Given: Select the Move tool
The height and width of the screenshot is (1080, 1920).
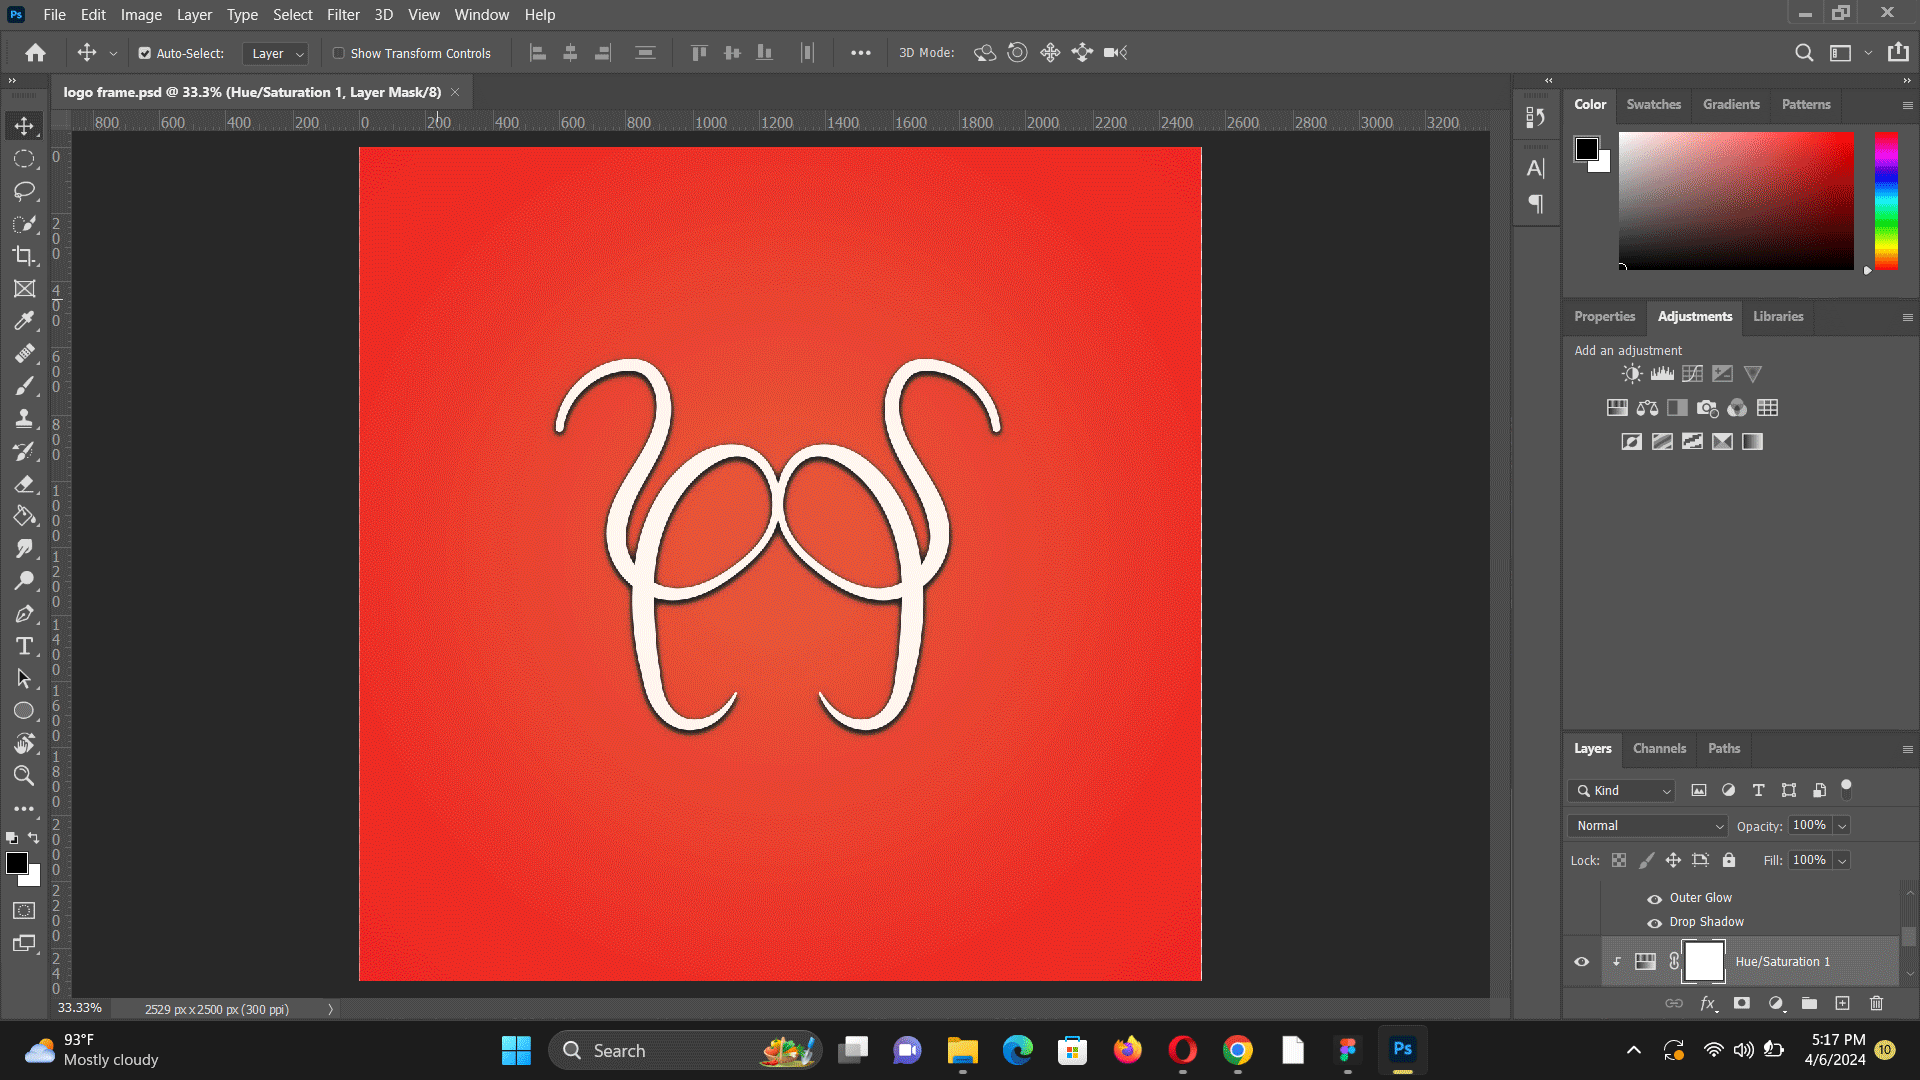Looking at the screenshot, I should (x=24, y=126).
